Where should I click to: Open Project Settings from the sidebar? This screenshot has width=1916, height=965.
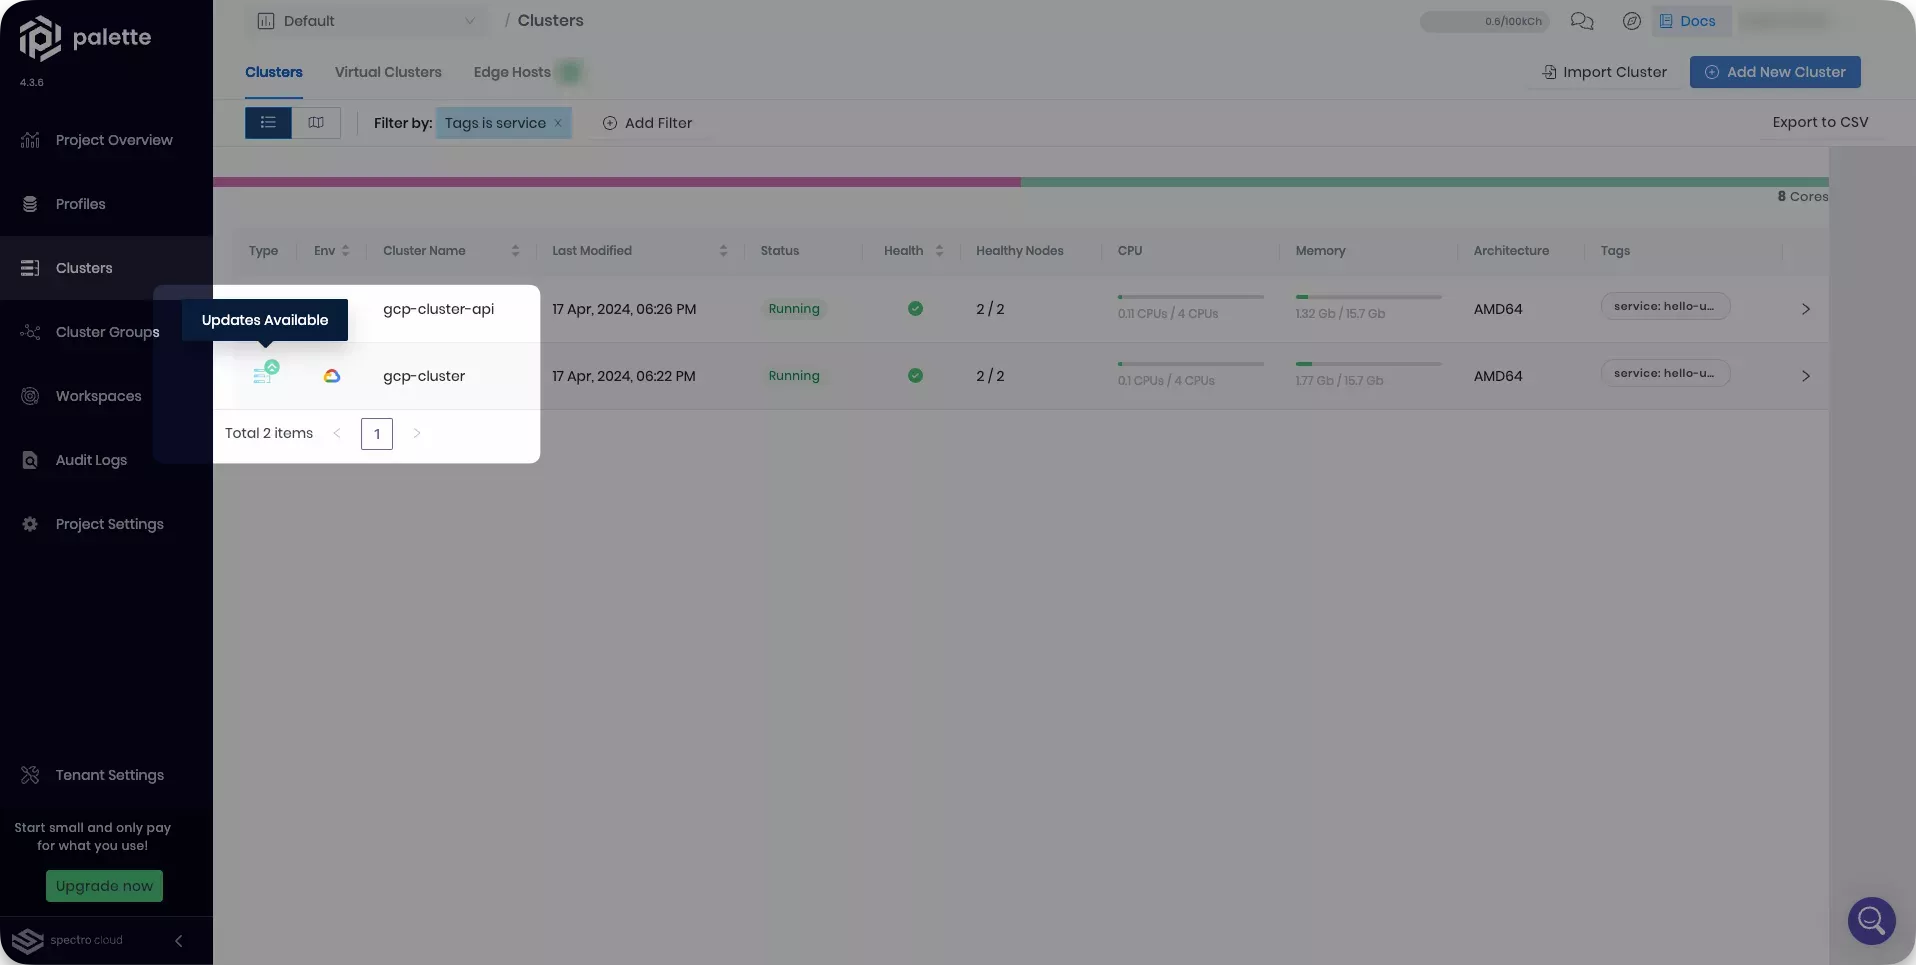coord(110,524)
